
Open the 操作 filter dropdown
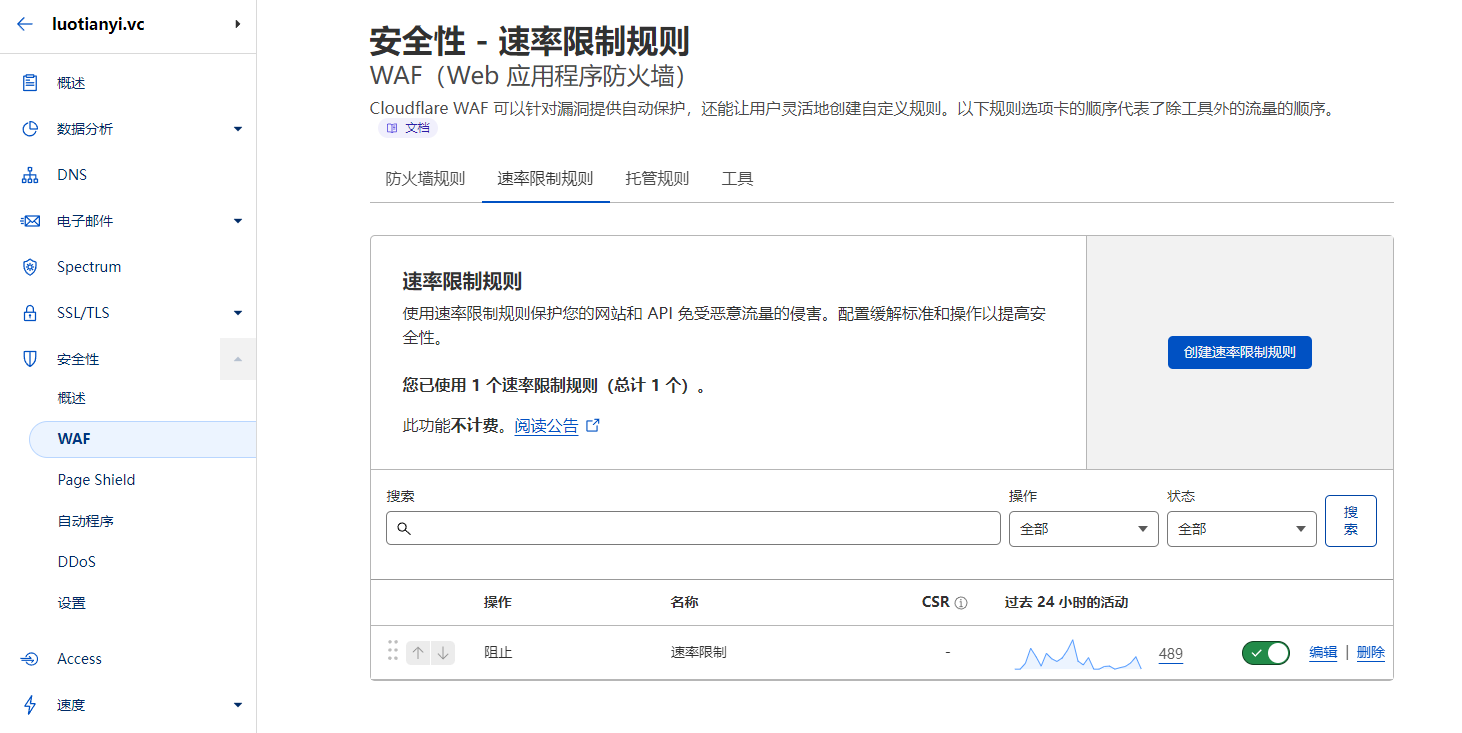pos(1083,529)
